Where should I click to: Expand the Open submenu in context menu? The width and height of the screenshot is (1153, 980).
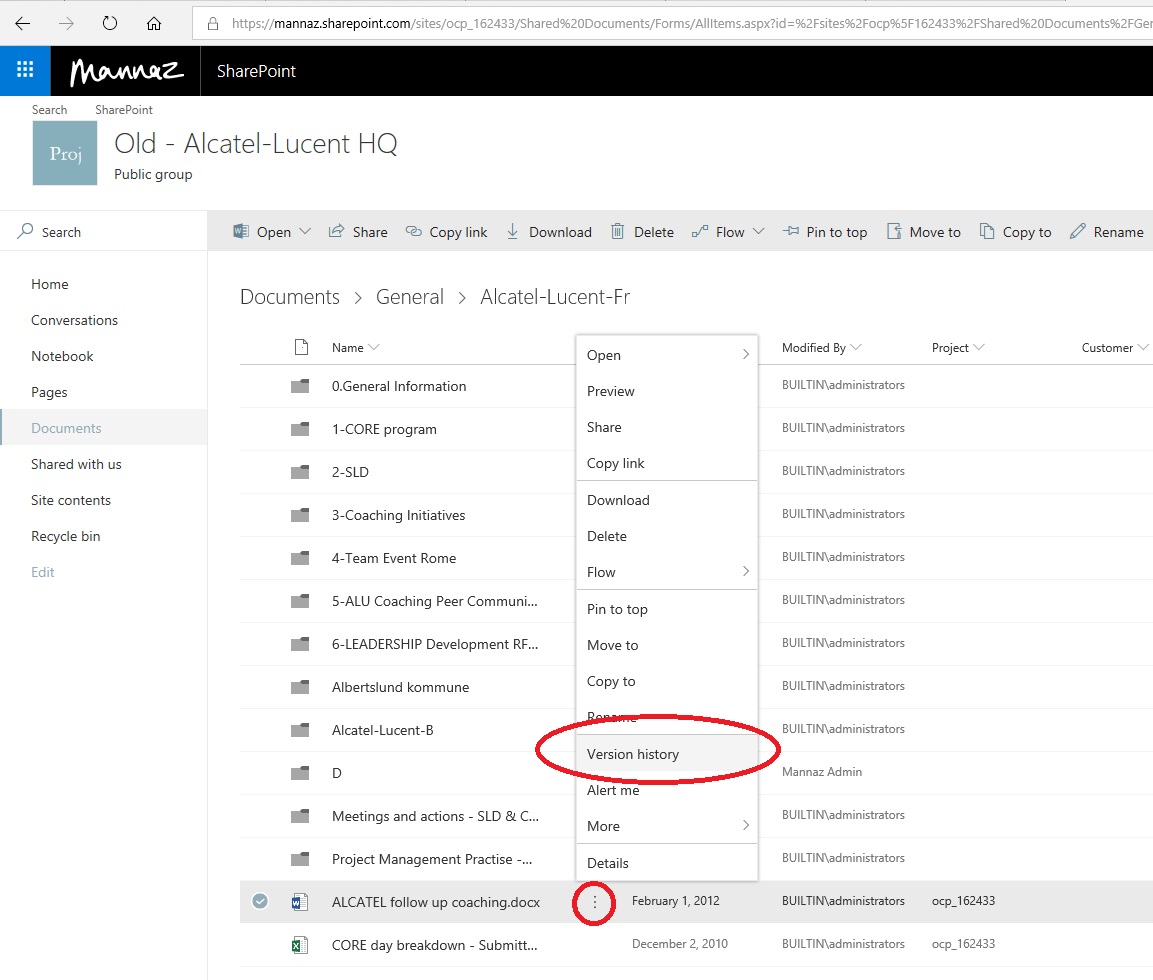click(746, 354)
